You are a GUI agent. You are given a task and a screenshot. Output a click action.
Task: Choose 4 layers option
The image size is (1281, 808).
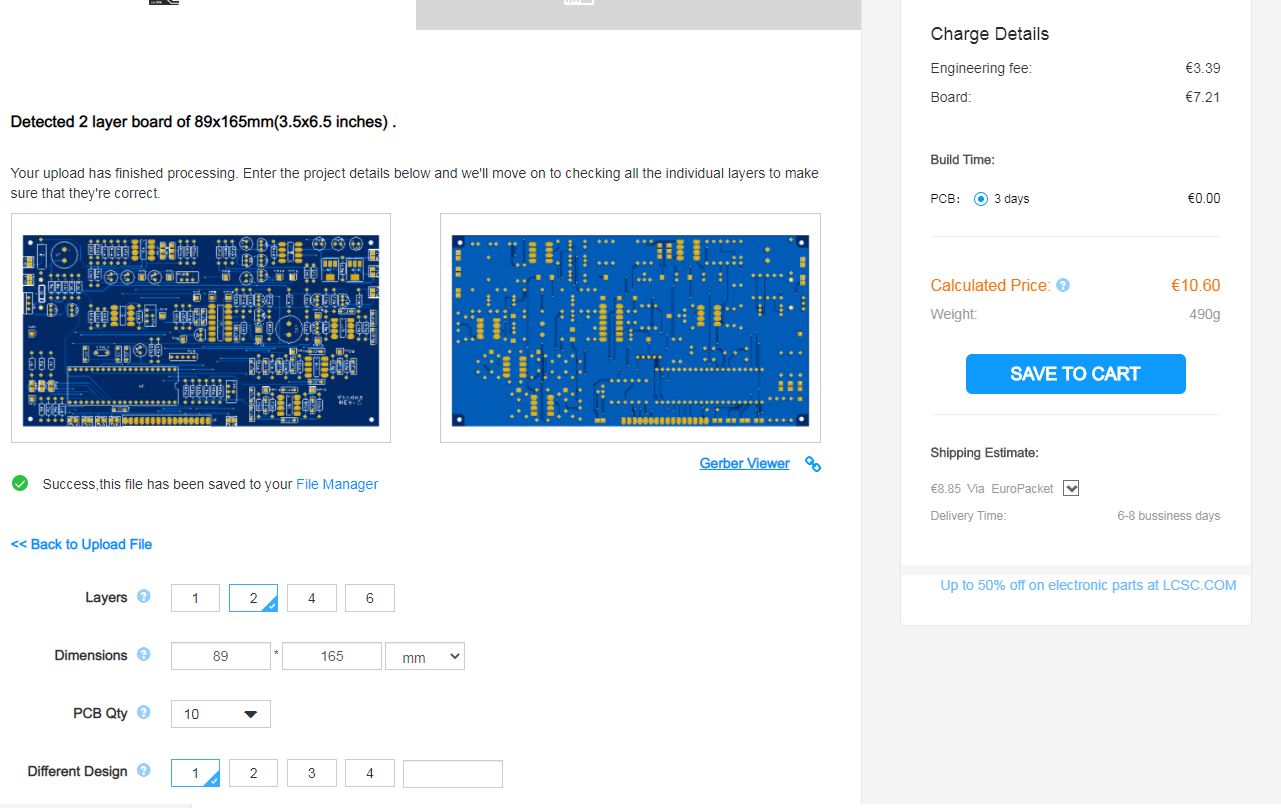(312, 598)
